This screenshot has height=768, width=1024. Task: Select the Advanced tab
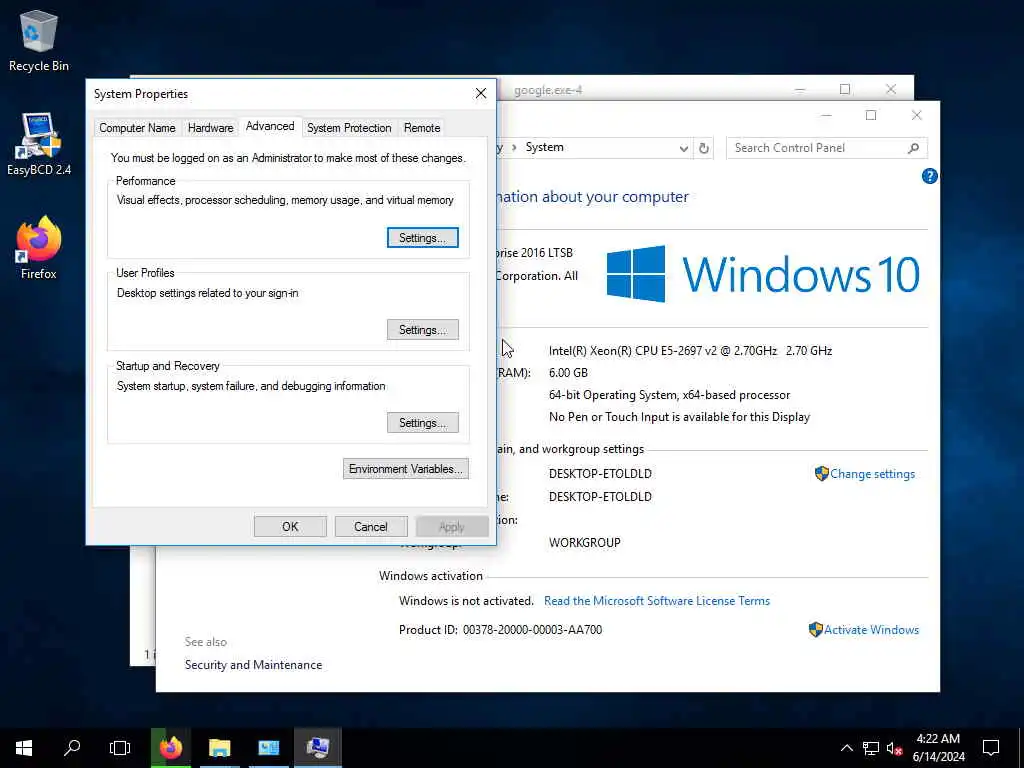click(x=270, y=127)
